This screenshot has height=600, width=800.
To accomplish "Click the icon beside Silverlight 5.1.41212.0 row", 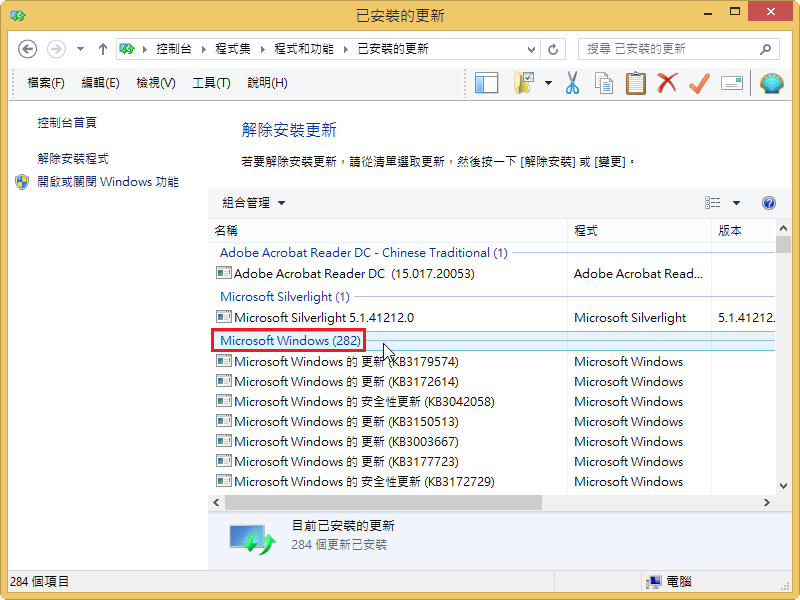I will pos(223,317).
